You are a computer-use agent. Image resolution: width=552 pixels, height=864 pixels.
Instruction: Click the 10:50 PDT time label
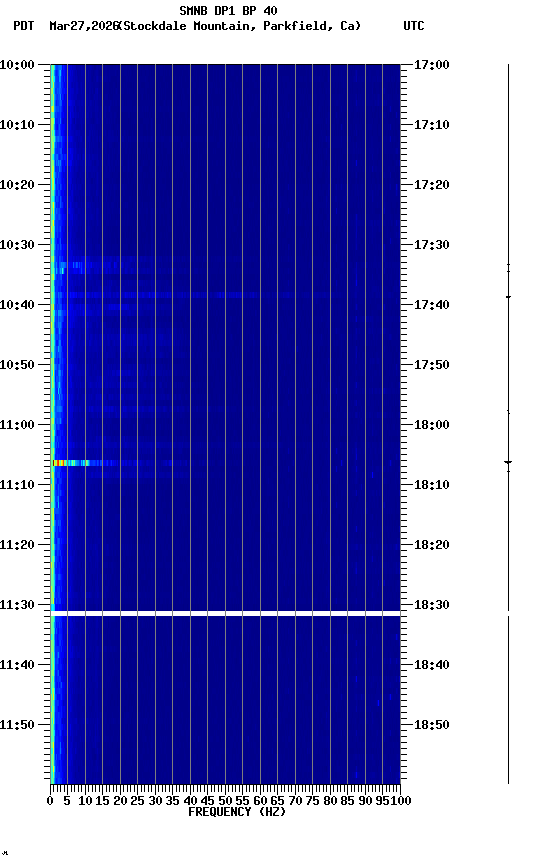pos(17,365)
